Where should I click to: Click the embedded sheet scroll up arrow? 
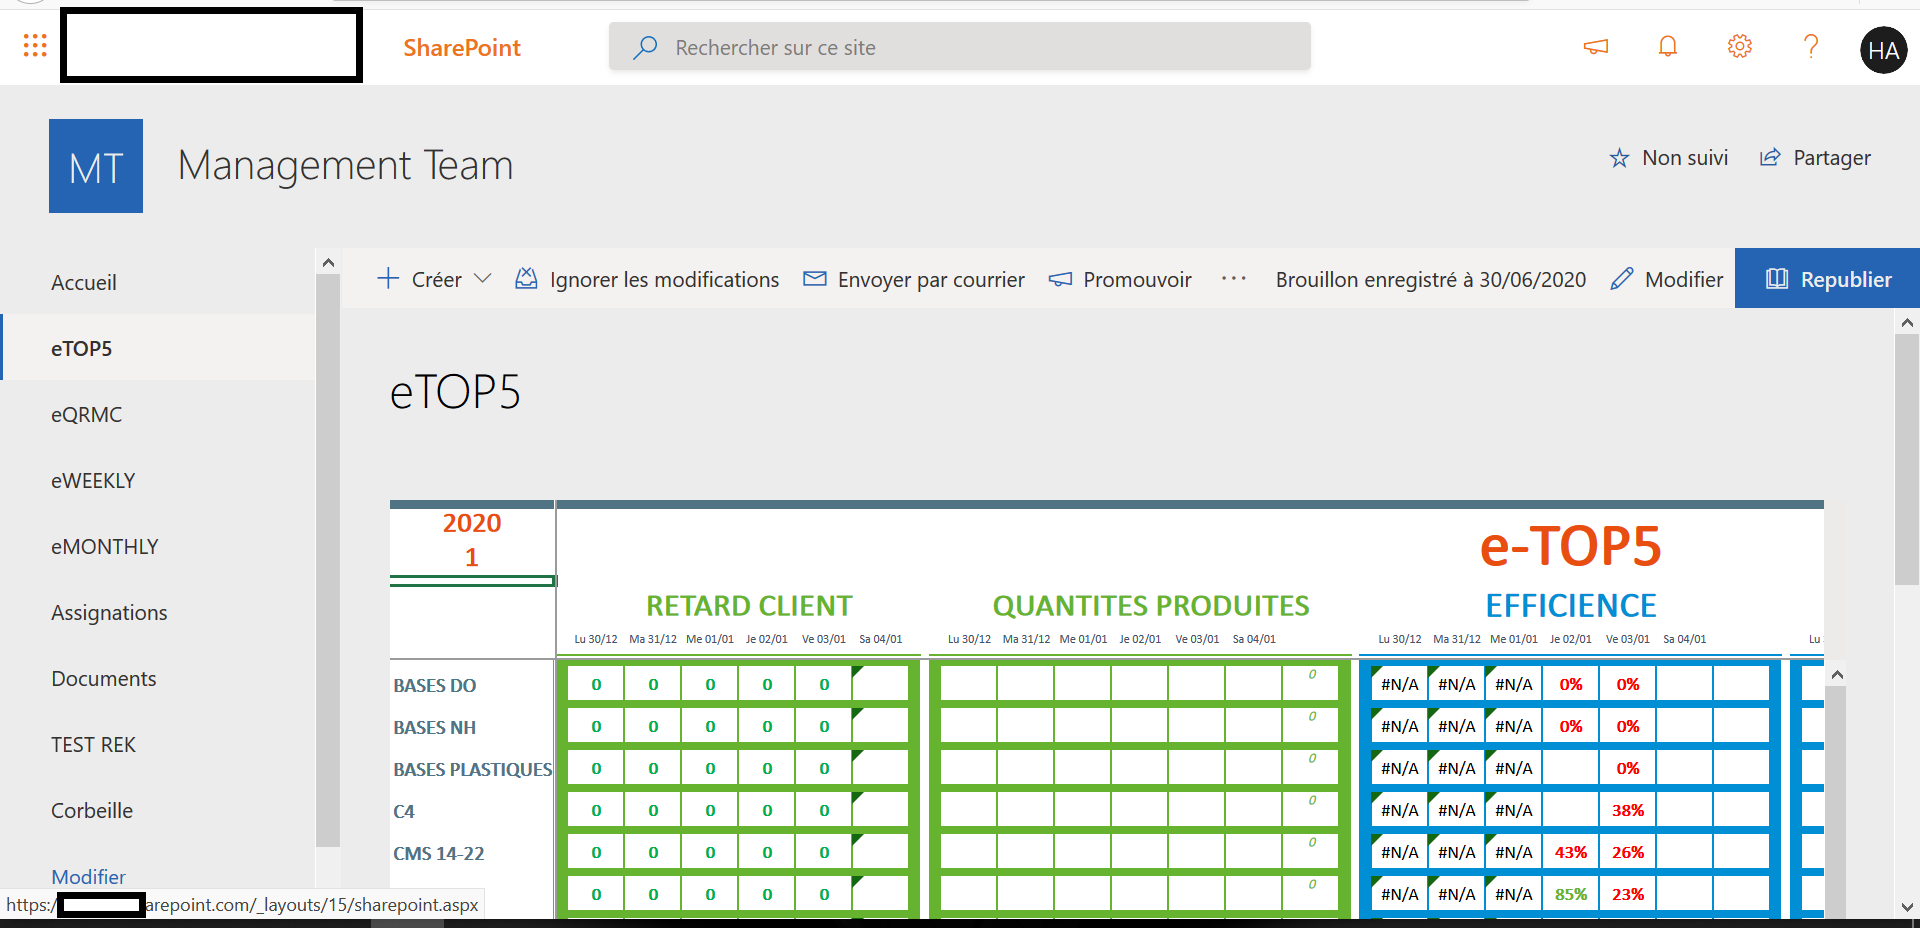(x=1836, y=675)
